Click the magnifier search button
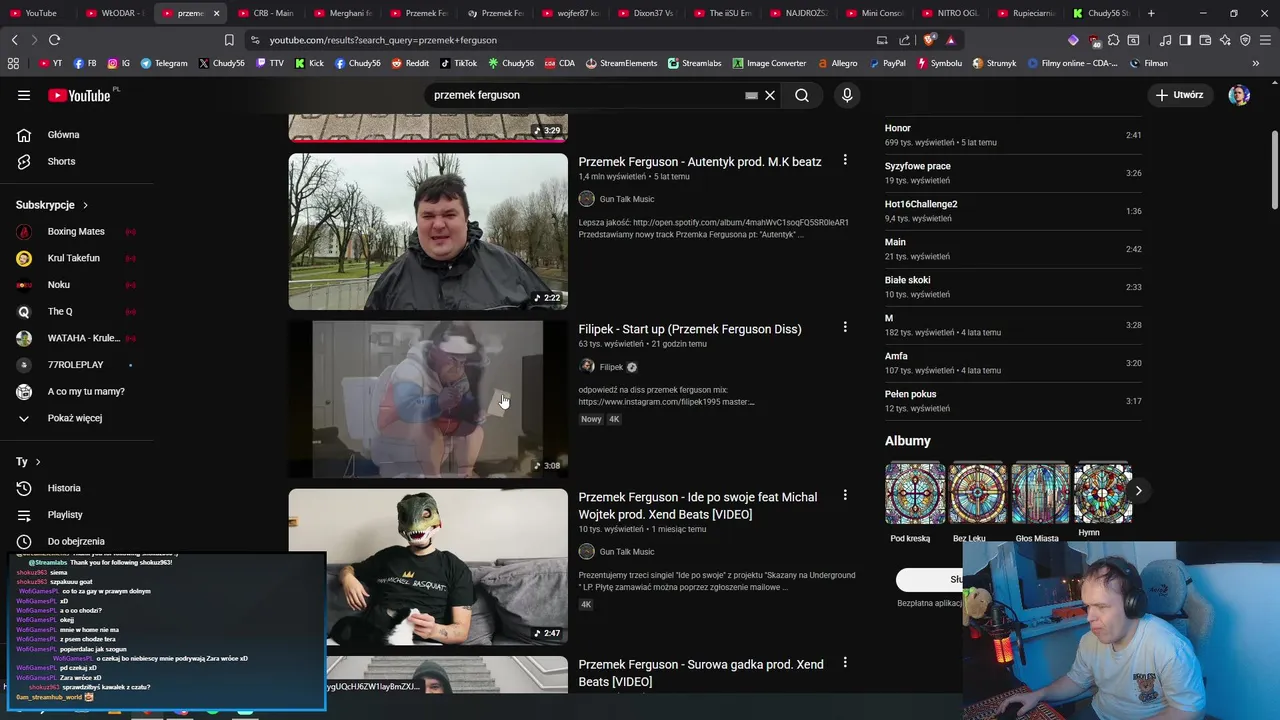The height and width of the screenshot is (720, 1280). 802,95
